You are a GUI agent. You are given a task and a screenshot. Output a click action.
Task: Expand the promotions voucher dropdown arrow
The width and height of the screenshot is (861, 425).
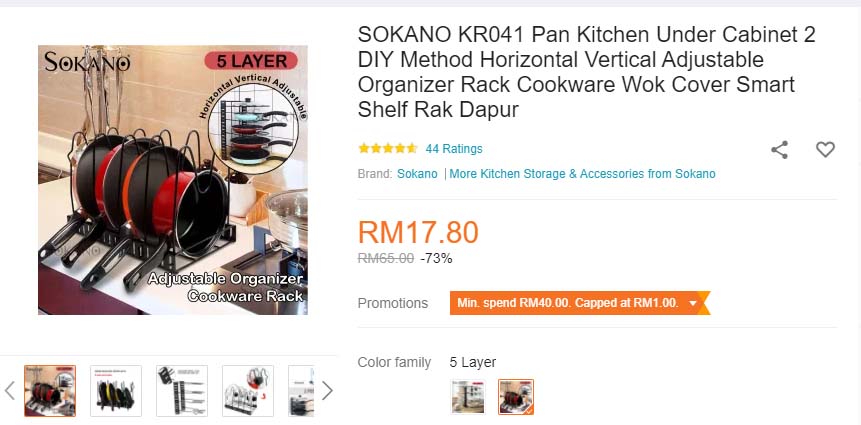point(693,303)
